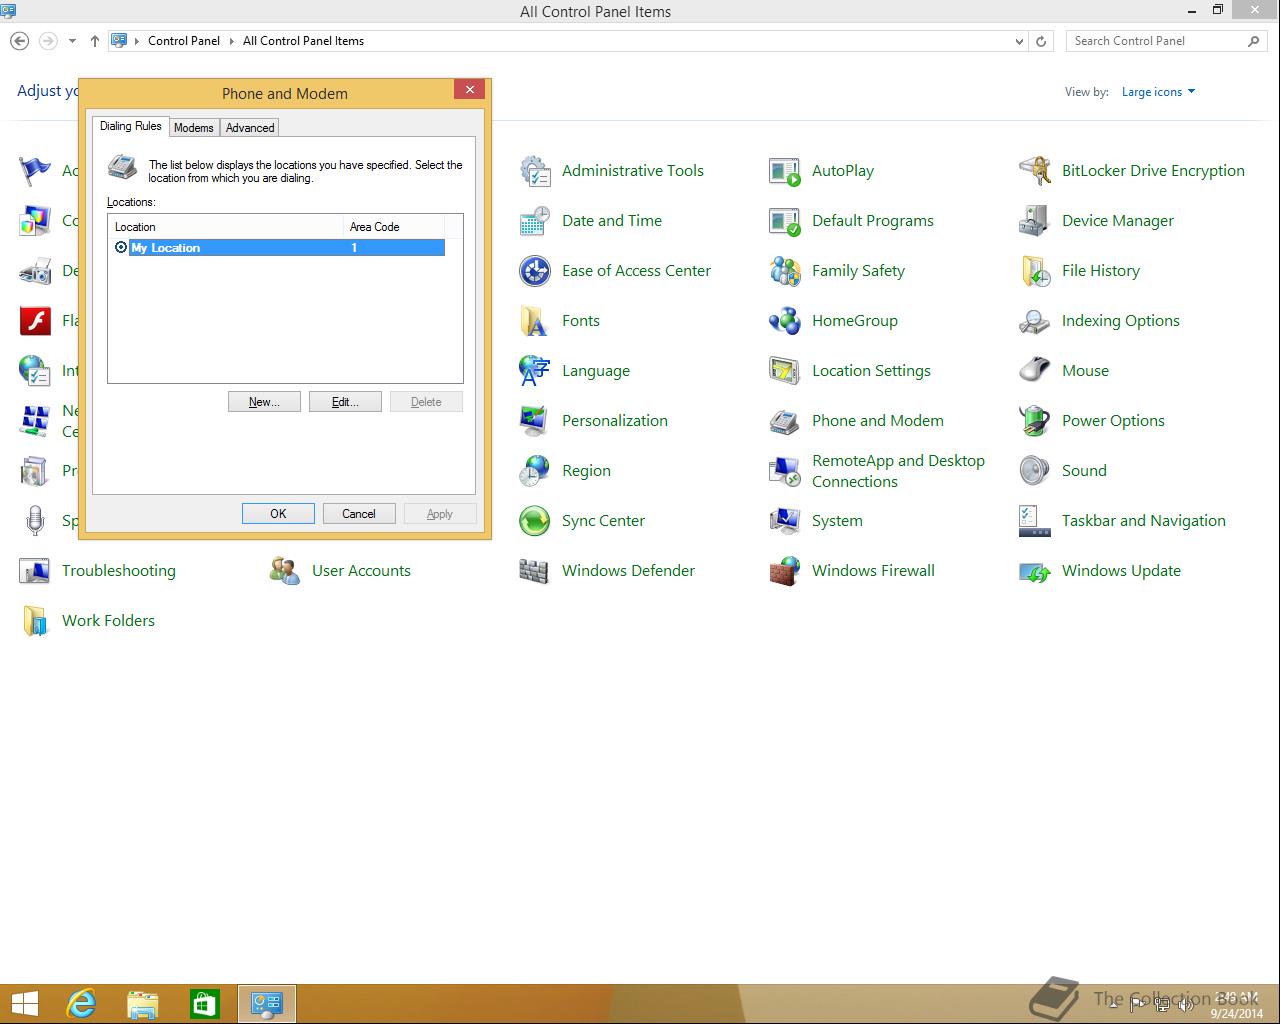Select the Dialing Rules tab
This screenshot has height=1024, width=1280.
130,126
